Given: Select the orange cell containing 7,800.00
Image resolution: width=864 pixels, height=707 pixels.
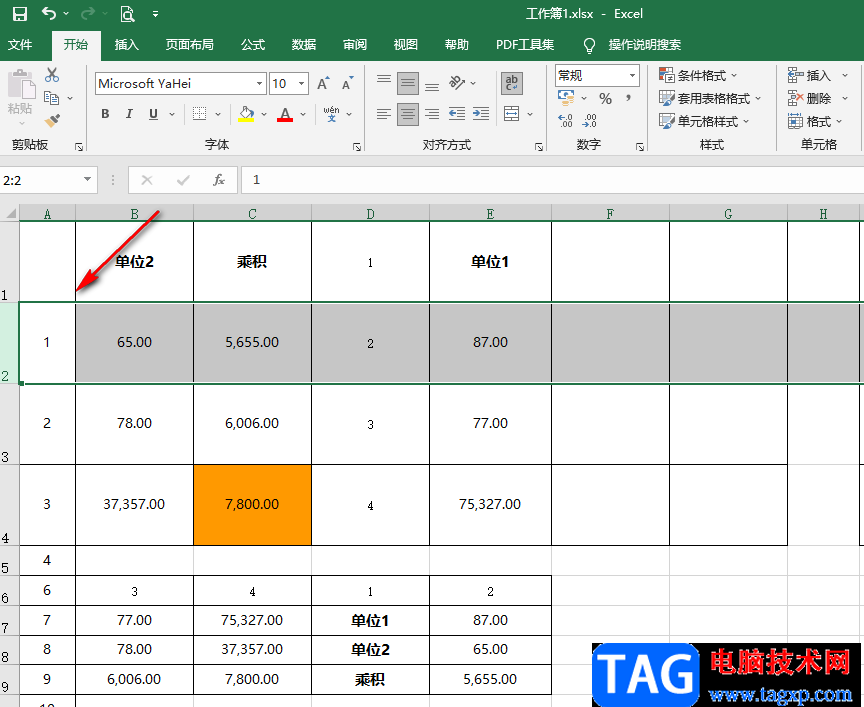Looking at the screenshot, I should point(252,505).
